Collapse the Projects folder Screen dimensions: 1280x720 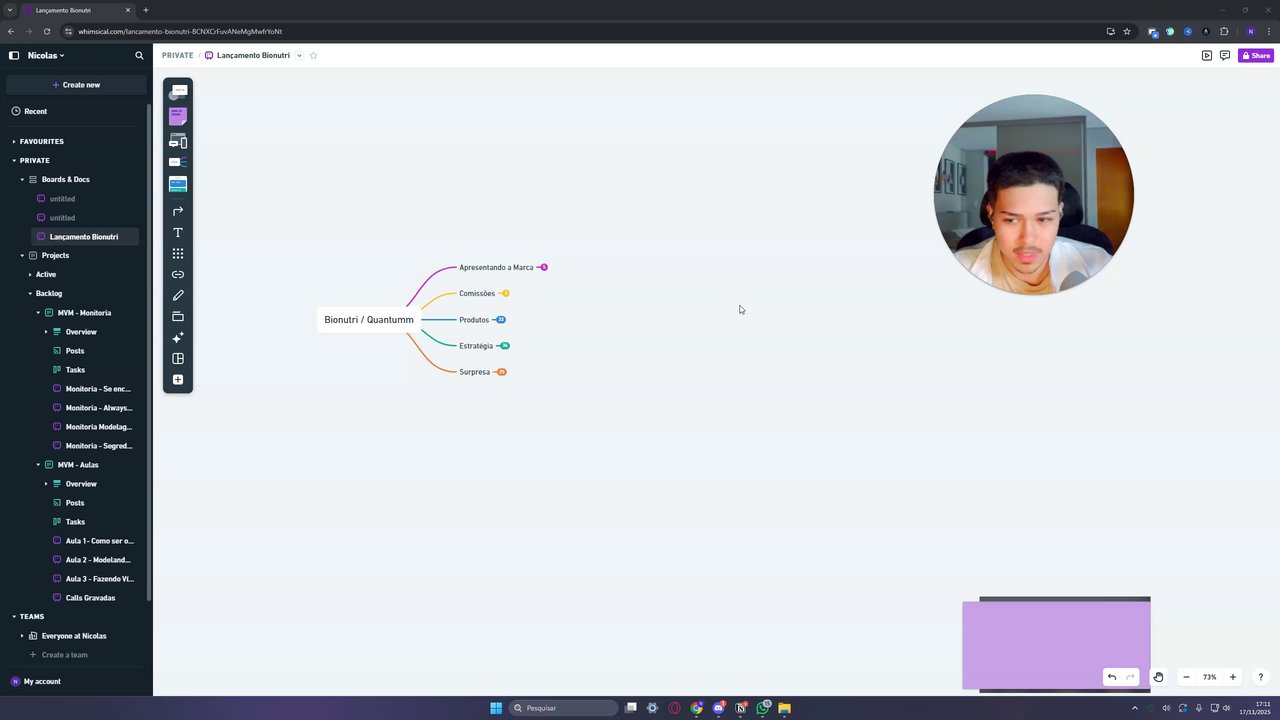tap(22, 256)
